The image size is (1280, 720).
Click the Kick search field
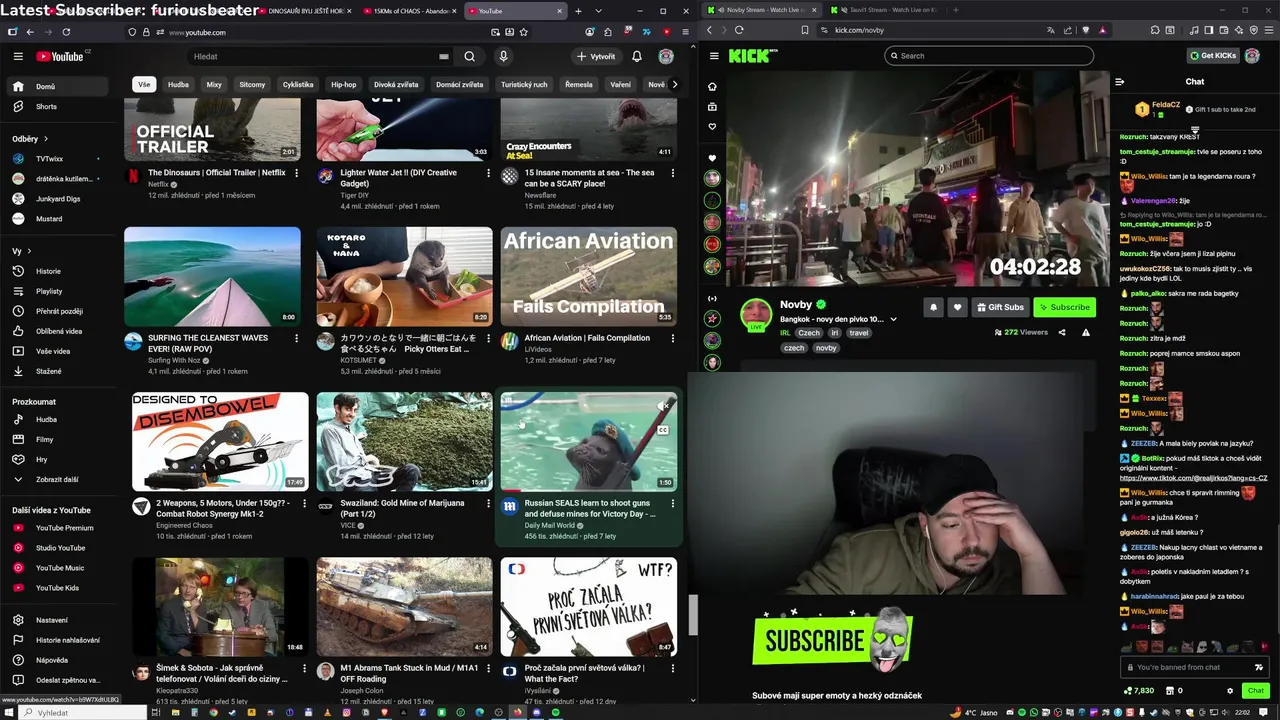pyautogui.click(x=989, y=56)
